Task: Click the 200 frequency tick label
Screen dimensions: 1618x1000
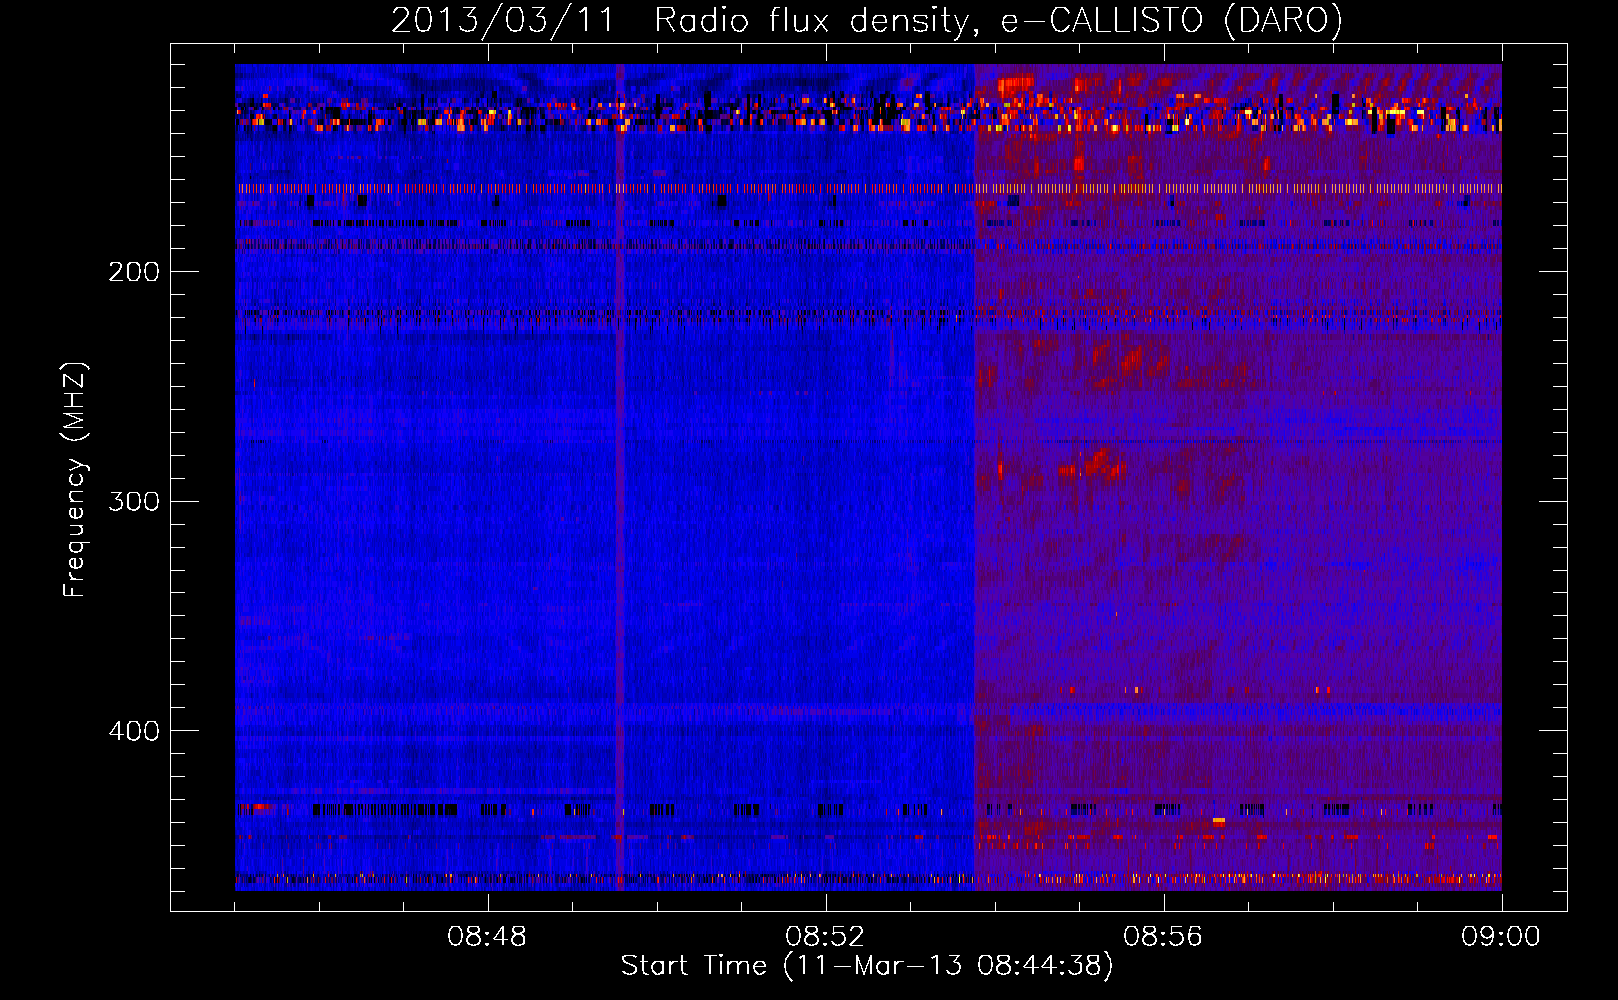Action: [133, 272]
